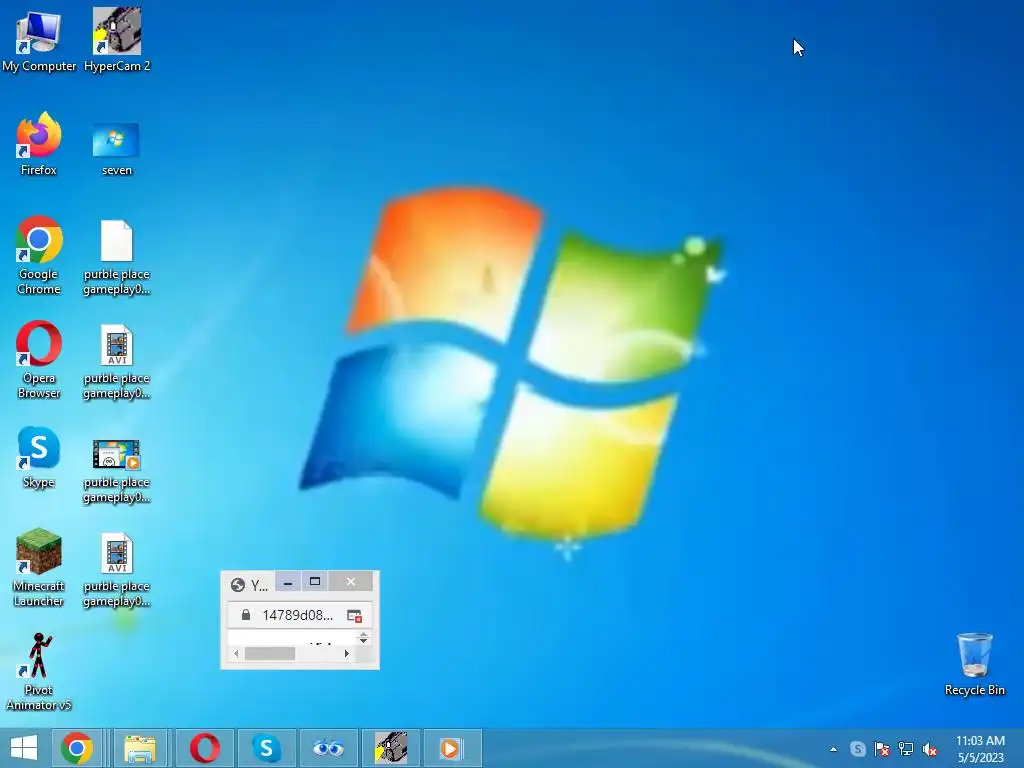Open the Windows Start button
The image size is (1024, 768).
coord(24,748)
